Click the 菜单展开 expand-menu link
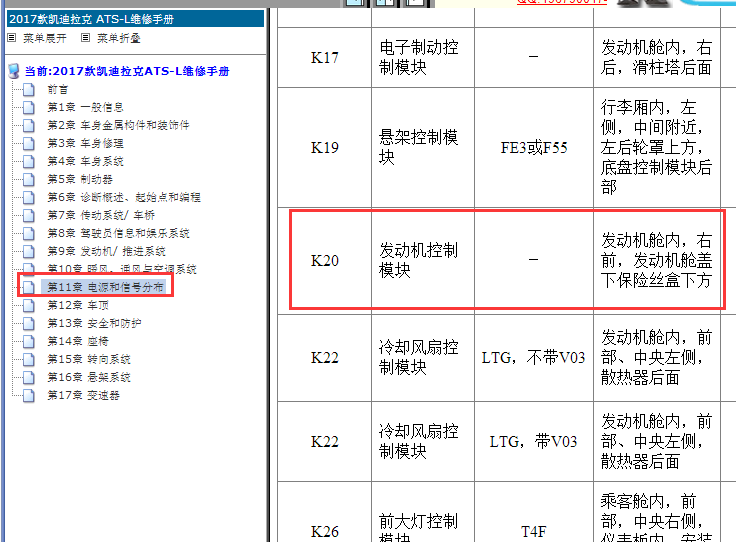Viewport: 736px width, 542px height. [x=45, y=38]
